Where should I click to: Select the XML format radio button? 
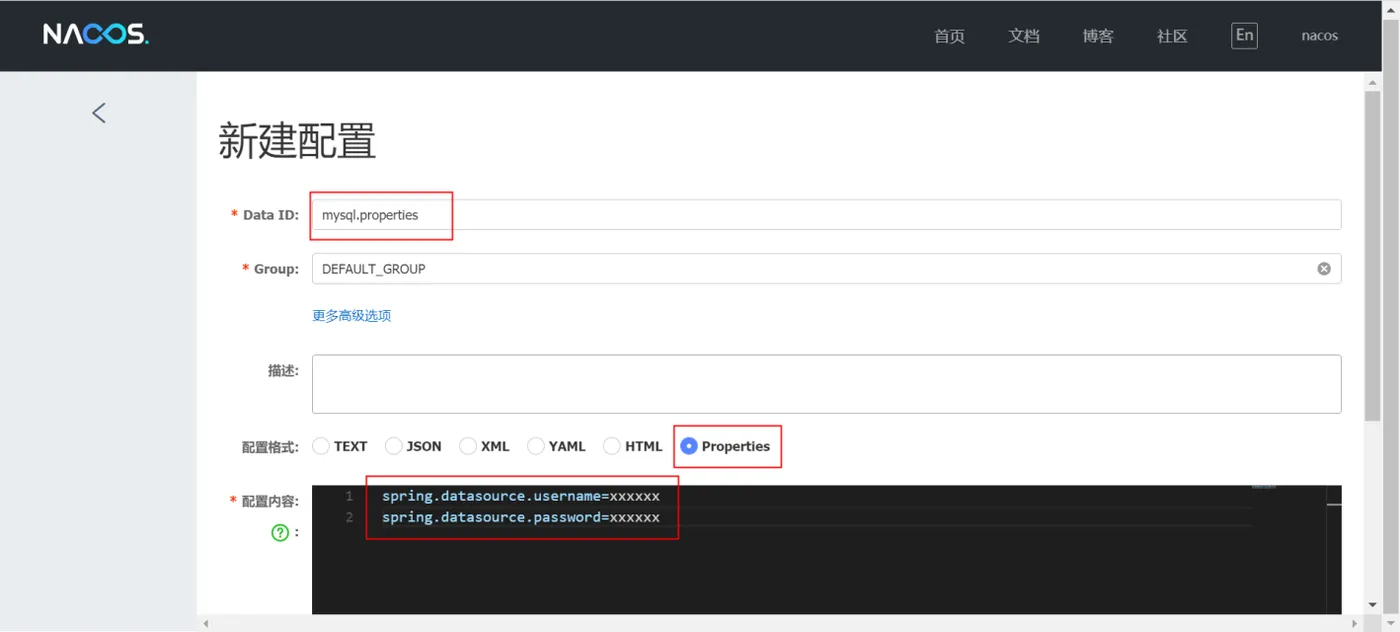tap(468, 446)
